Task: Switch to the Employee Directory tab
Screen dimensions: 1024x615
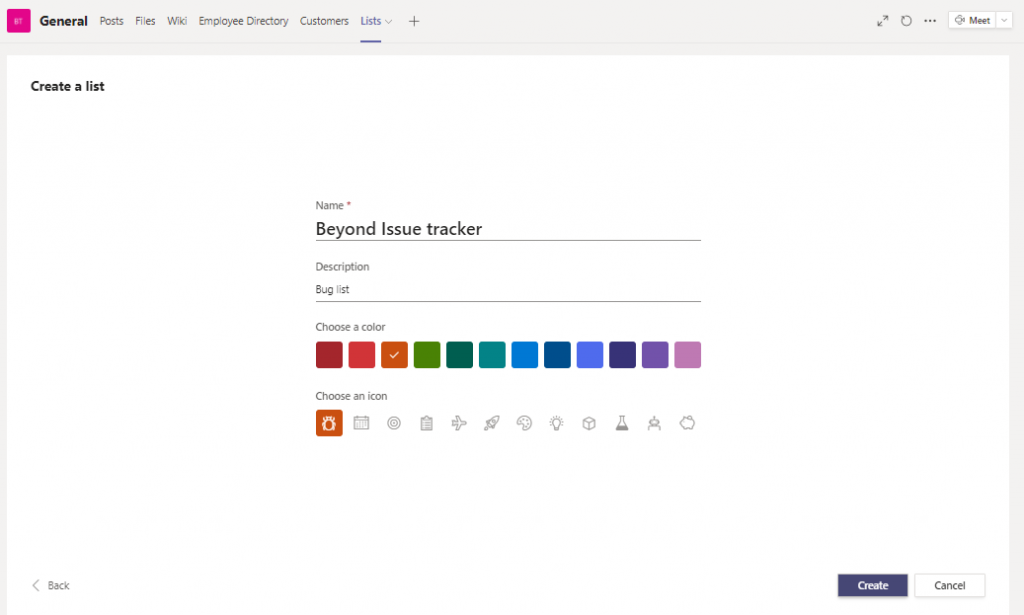Action: pyautogui.click(x=243, y=21)
